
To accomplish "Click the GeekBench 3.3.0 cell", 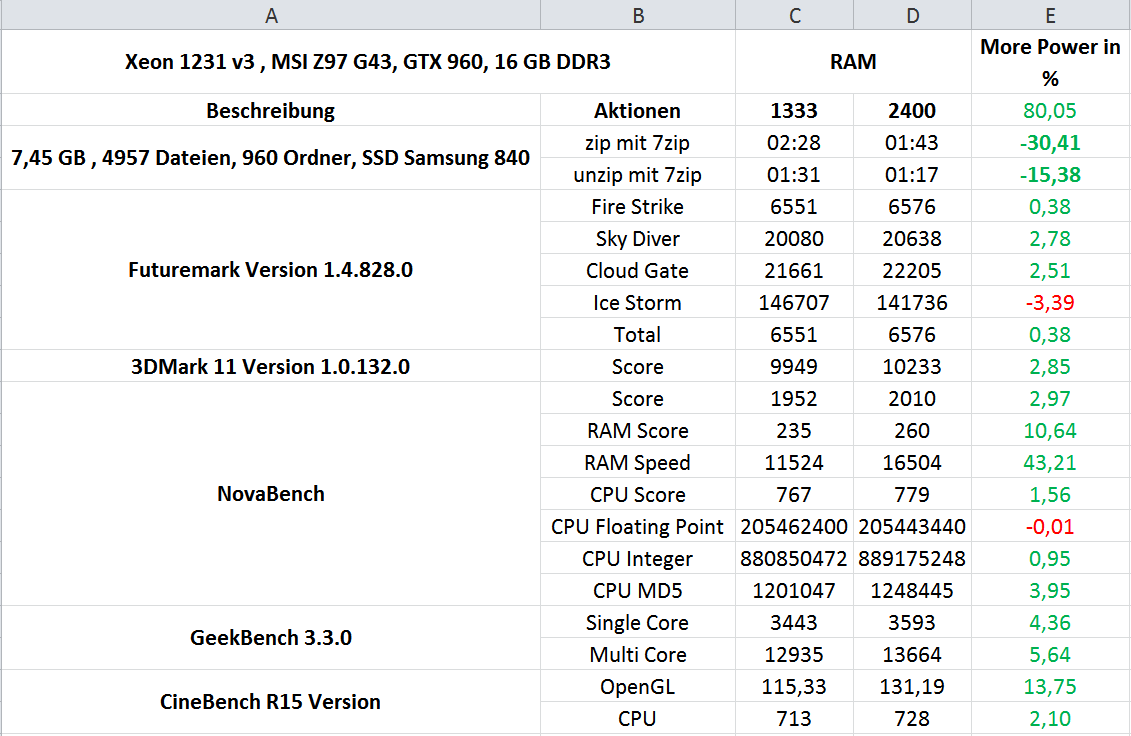I will (270, 638).
